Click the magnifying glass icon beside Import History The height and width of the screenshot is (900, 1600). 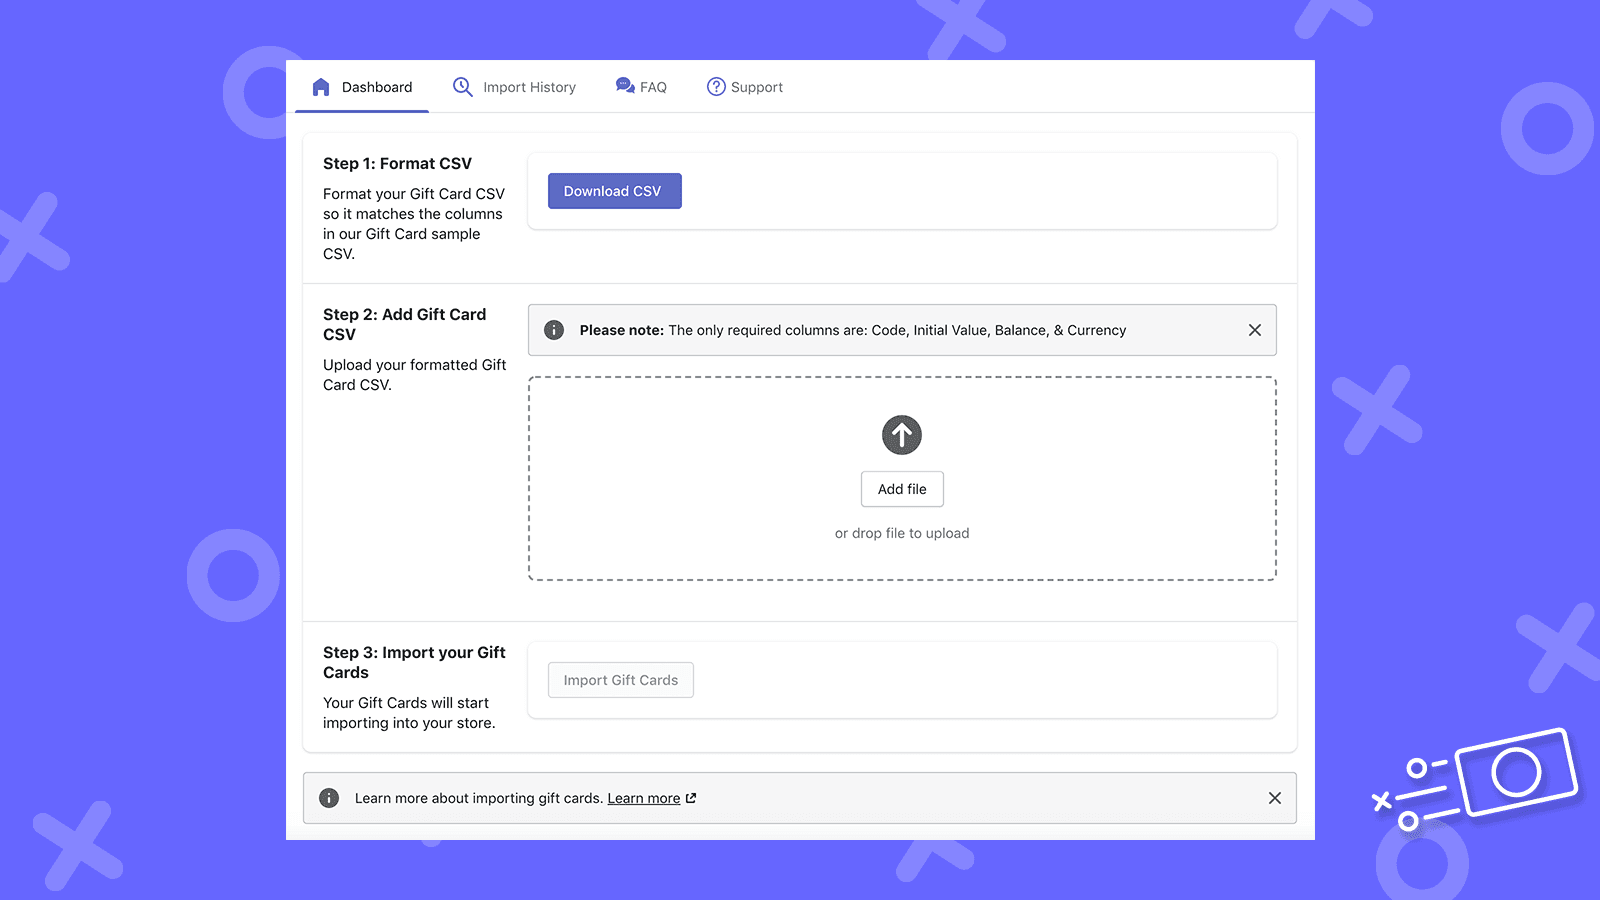(x=462, y=87)
